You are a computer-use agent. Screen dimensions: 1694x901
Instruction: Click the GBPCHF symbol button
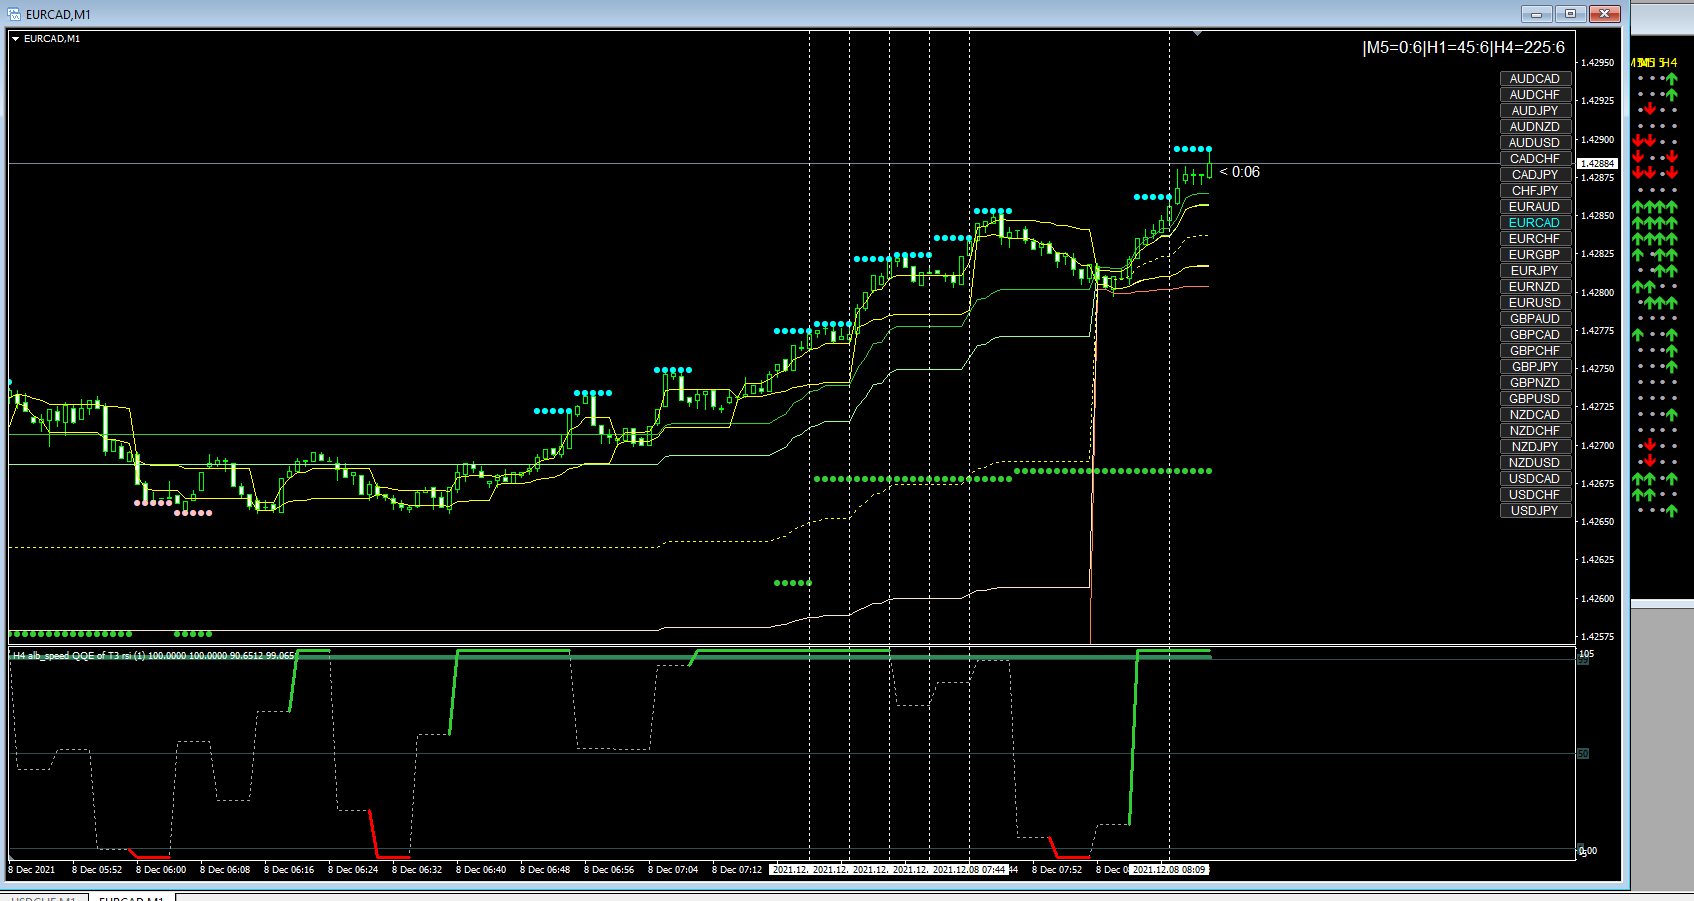(x=1535, y=351)
